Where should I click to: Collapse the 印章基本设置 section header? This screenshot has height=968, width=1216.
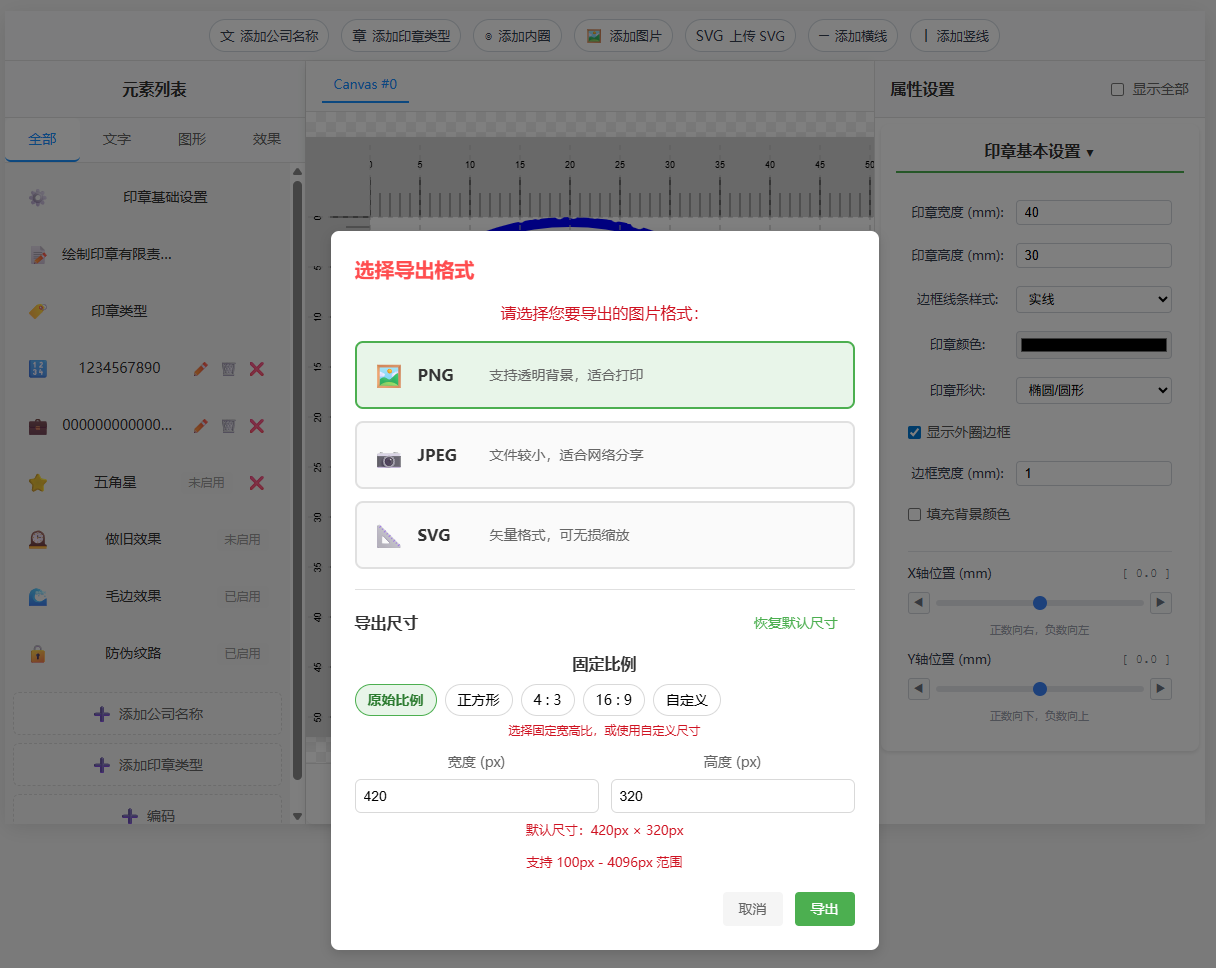1039,152
